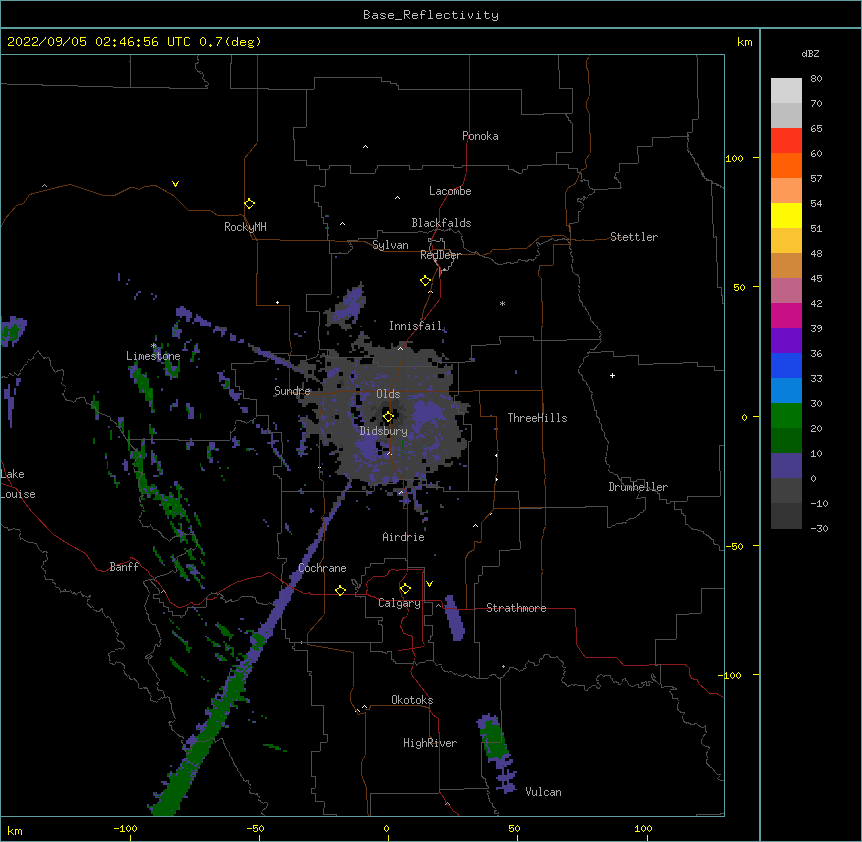Click the Banff town label
Viewport: 862px width, 842px height.
coord(124,567)
